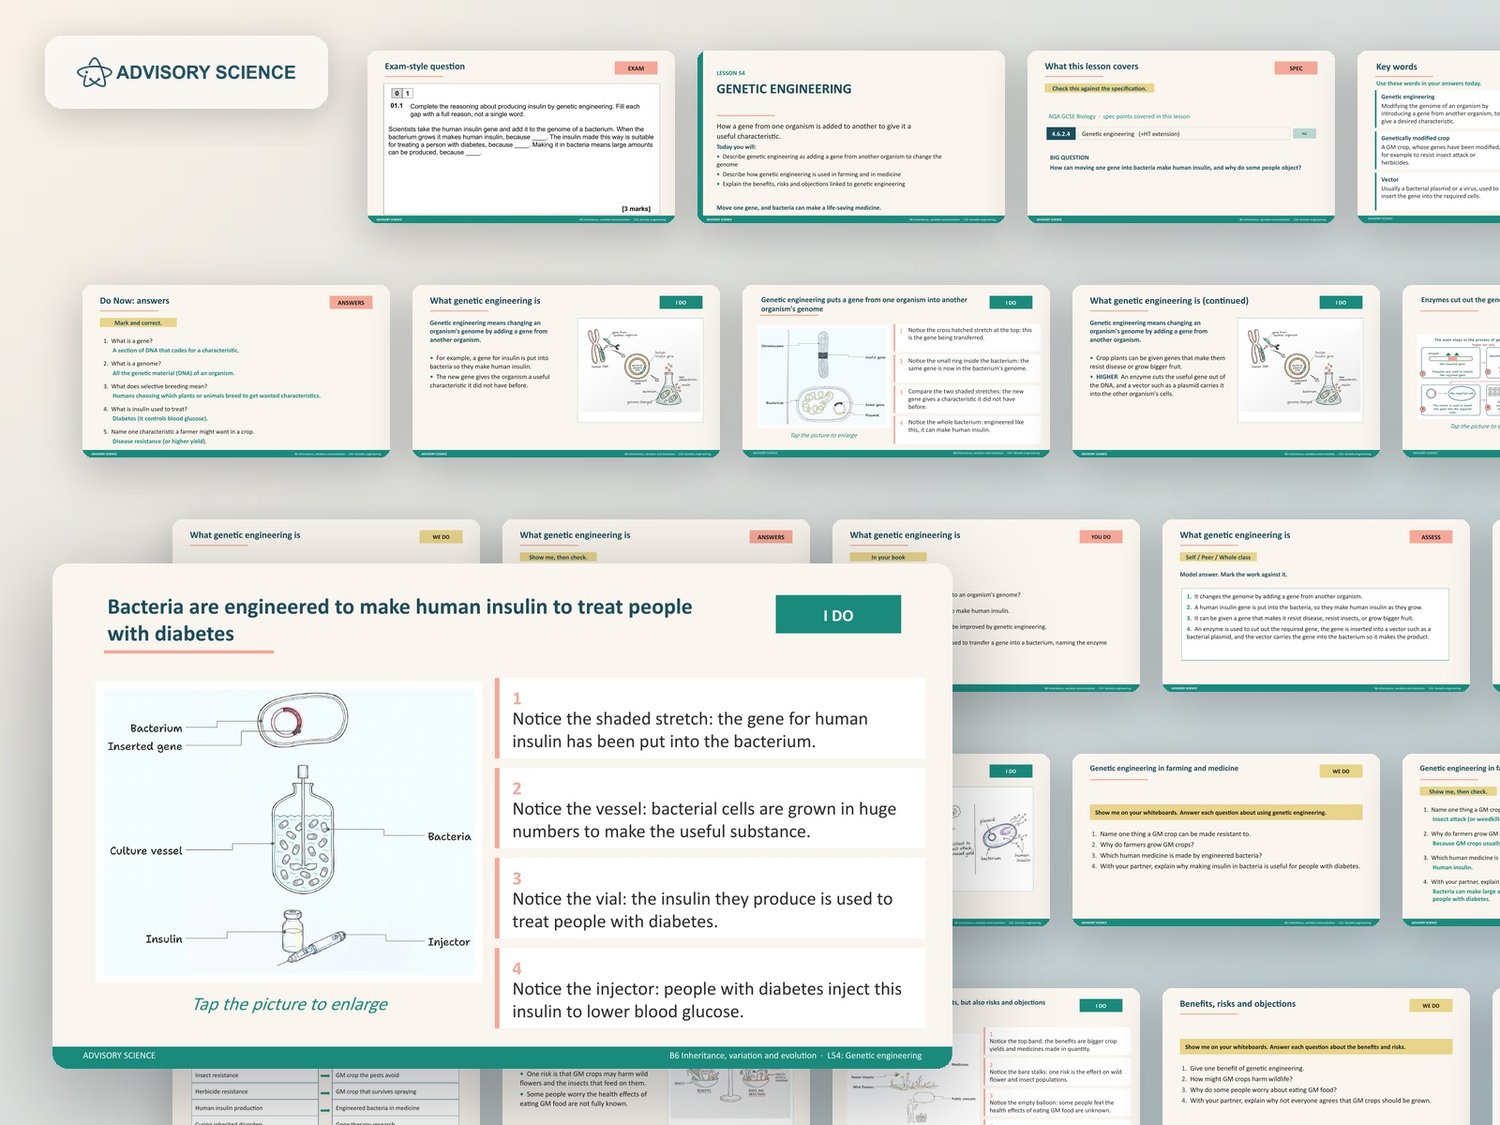Open the "Genetic engineering puts a gene" slide
The height and width of the screenshot is (1125, 1500).
(896, 371)
